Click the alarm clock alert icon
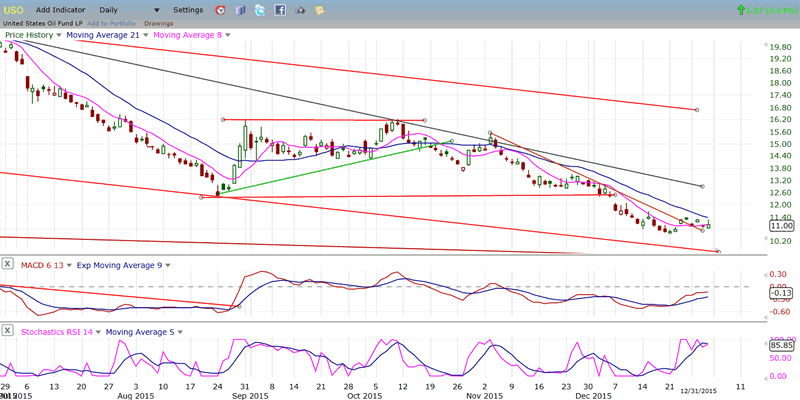The height and width of the screenshot is (400, 800). tap(221, 10)
